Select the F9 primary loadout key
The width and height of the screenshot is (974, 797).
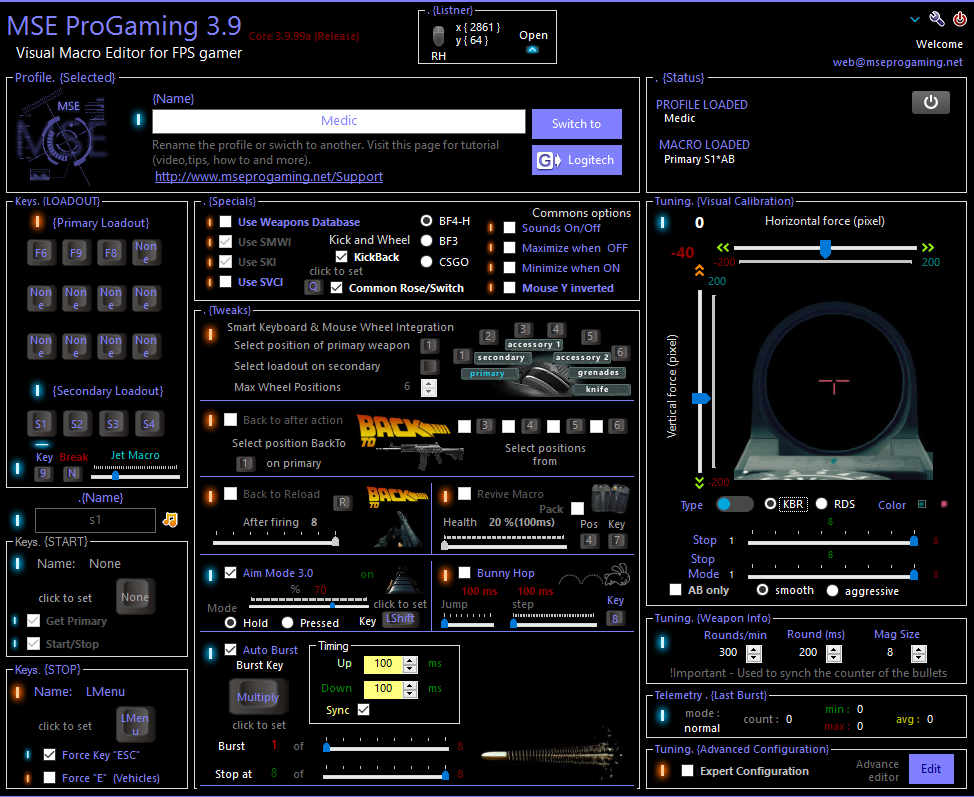point(76,253)
